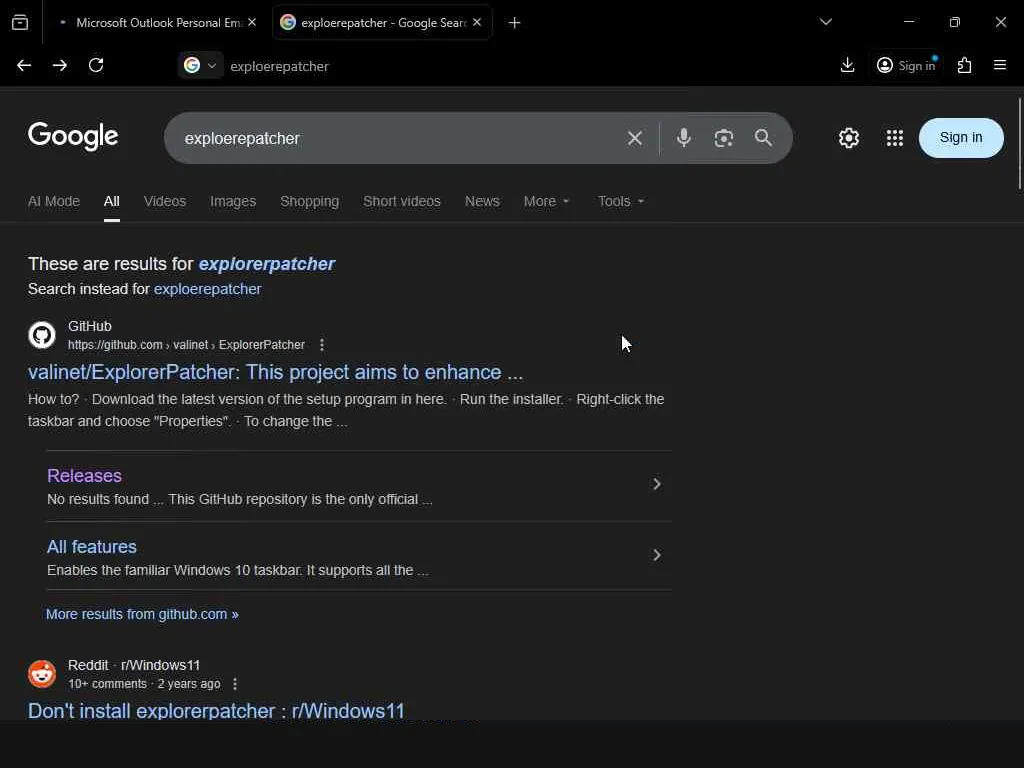The image size is (1024, 768).
Task: Click corrected term explorerpatcher link
Action: coord(266,264)
